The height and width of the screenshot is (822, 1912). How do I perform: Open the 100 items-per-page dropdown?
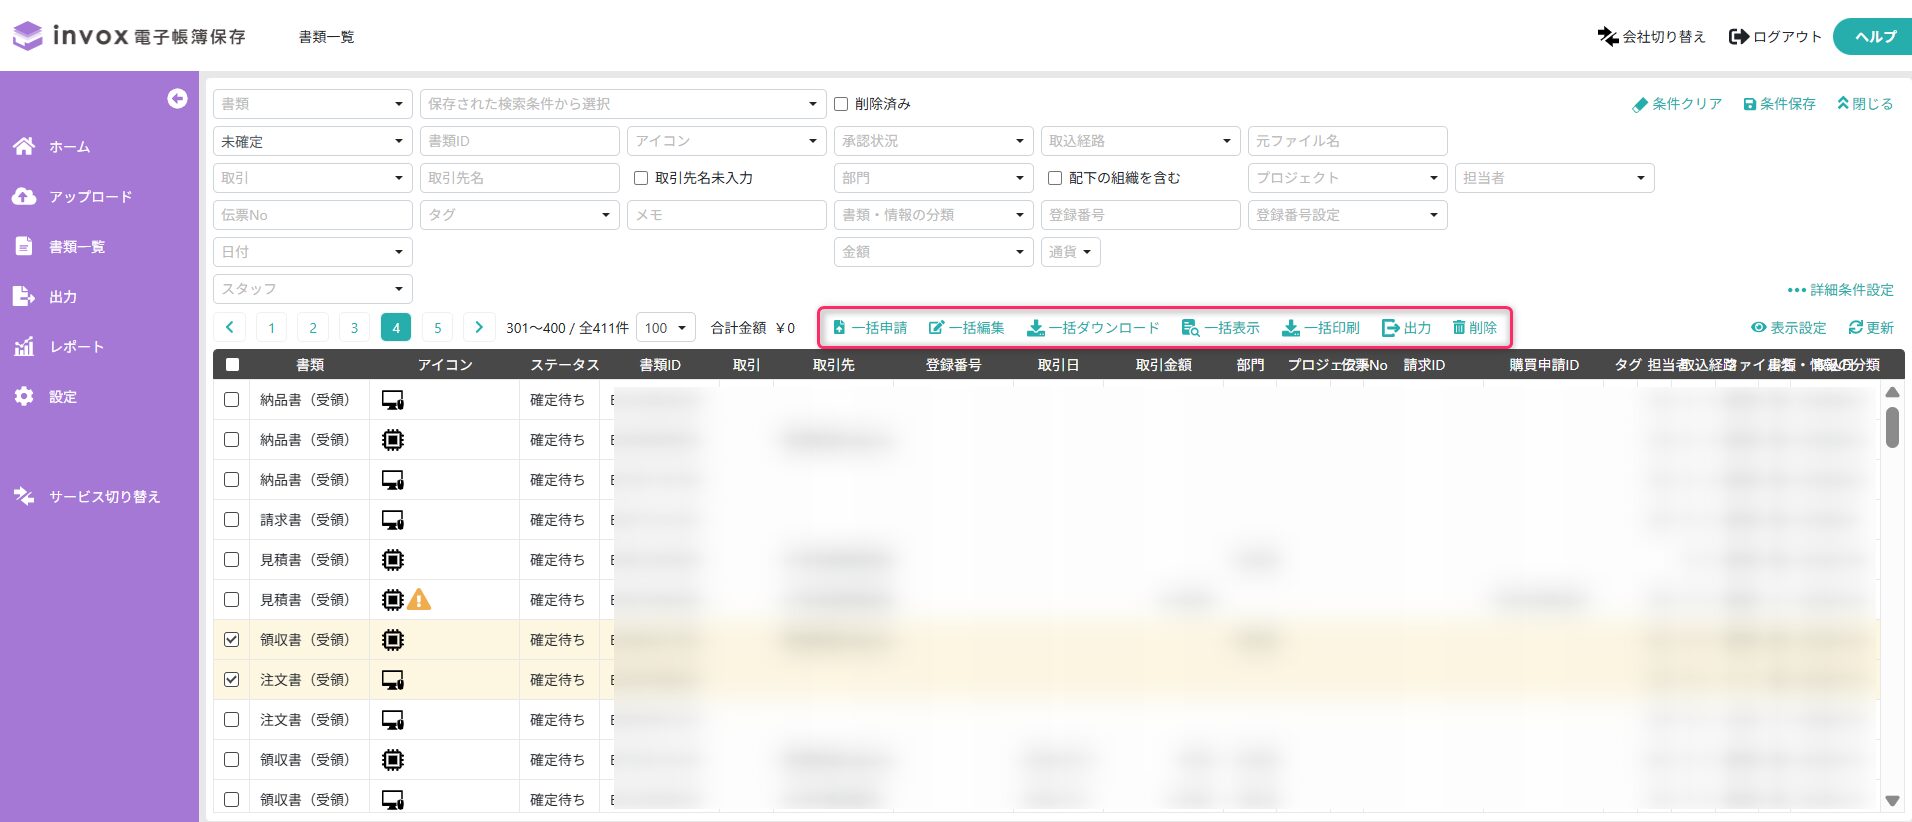[665, 328]
